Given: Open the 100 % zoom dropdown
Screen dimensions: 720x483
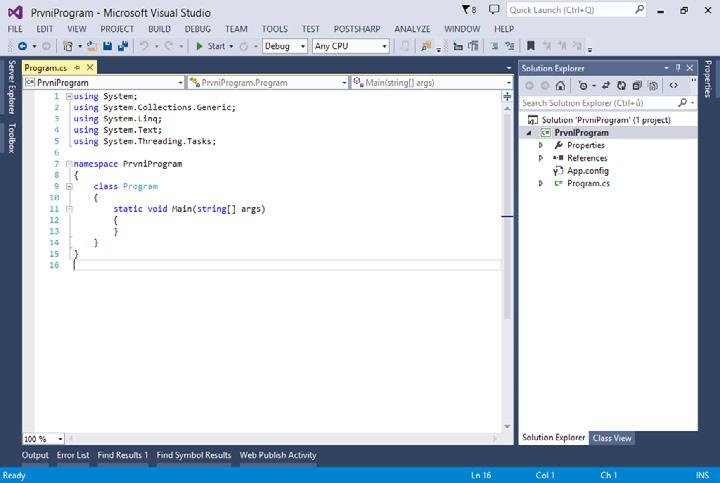Looking at the screenshot, I should point(44,439).
